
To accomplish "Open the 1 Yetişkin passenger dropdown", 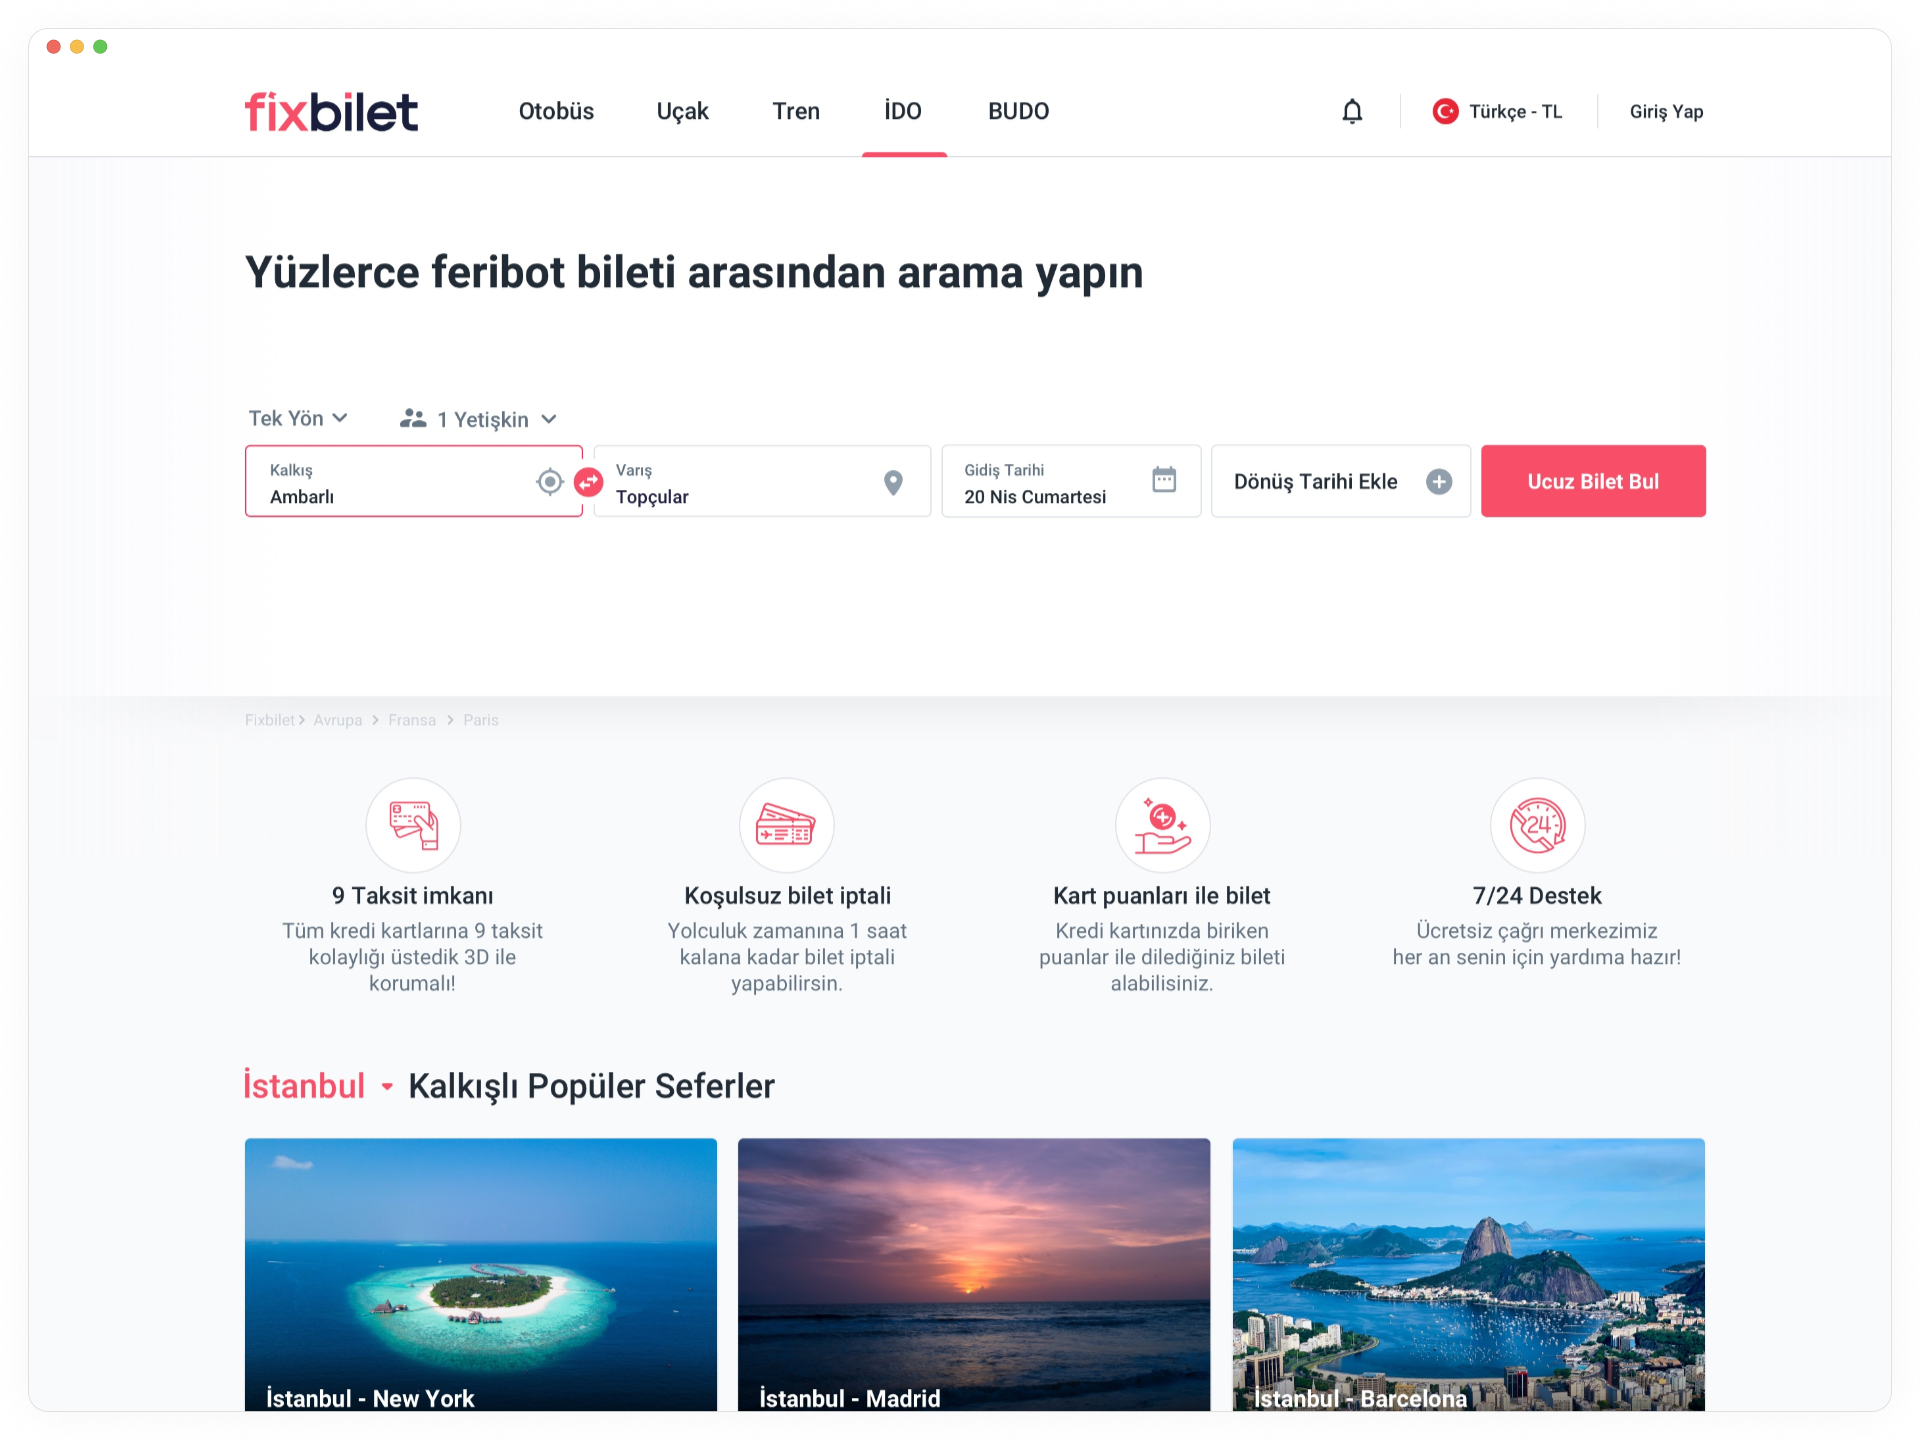I will pos(478,419).
